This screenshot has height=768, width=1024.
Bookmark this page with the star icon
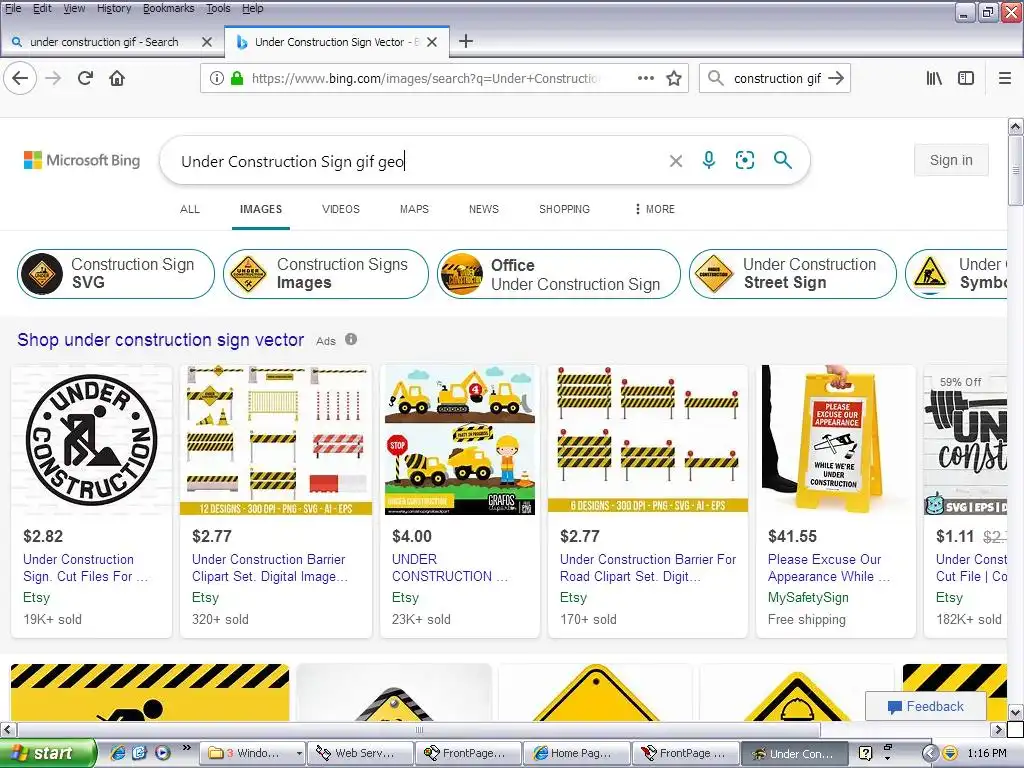[x=674, y=78]
